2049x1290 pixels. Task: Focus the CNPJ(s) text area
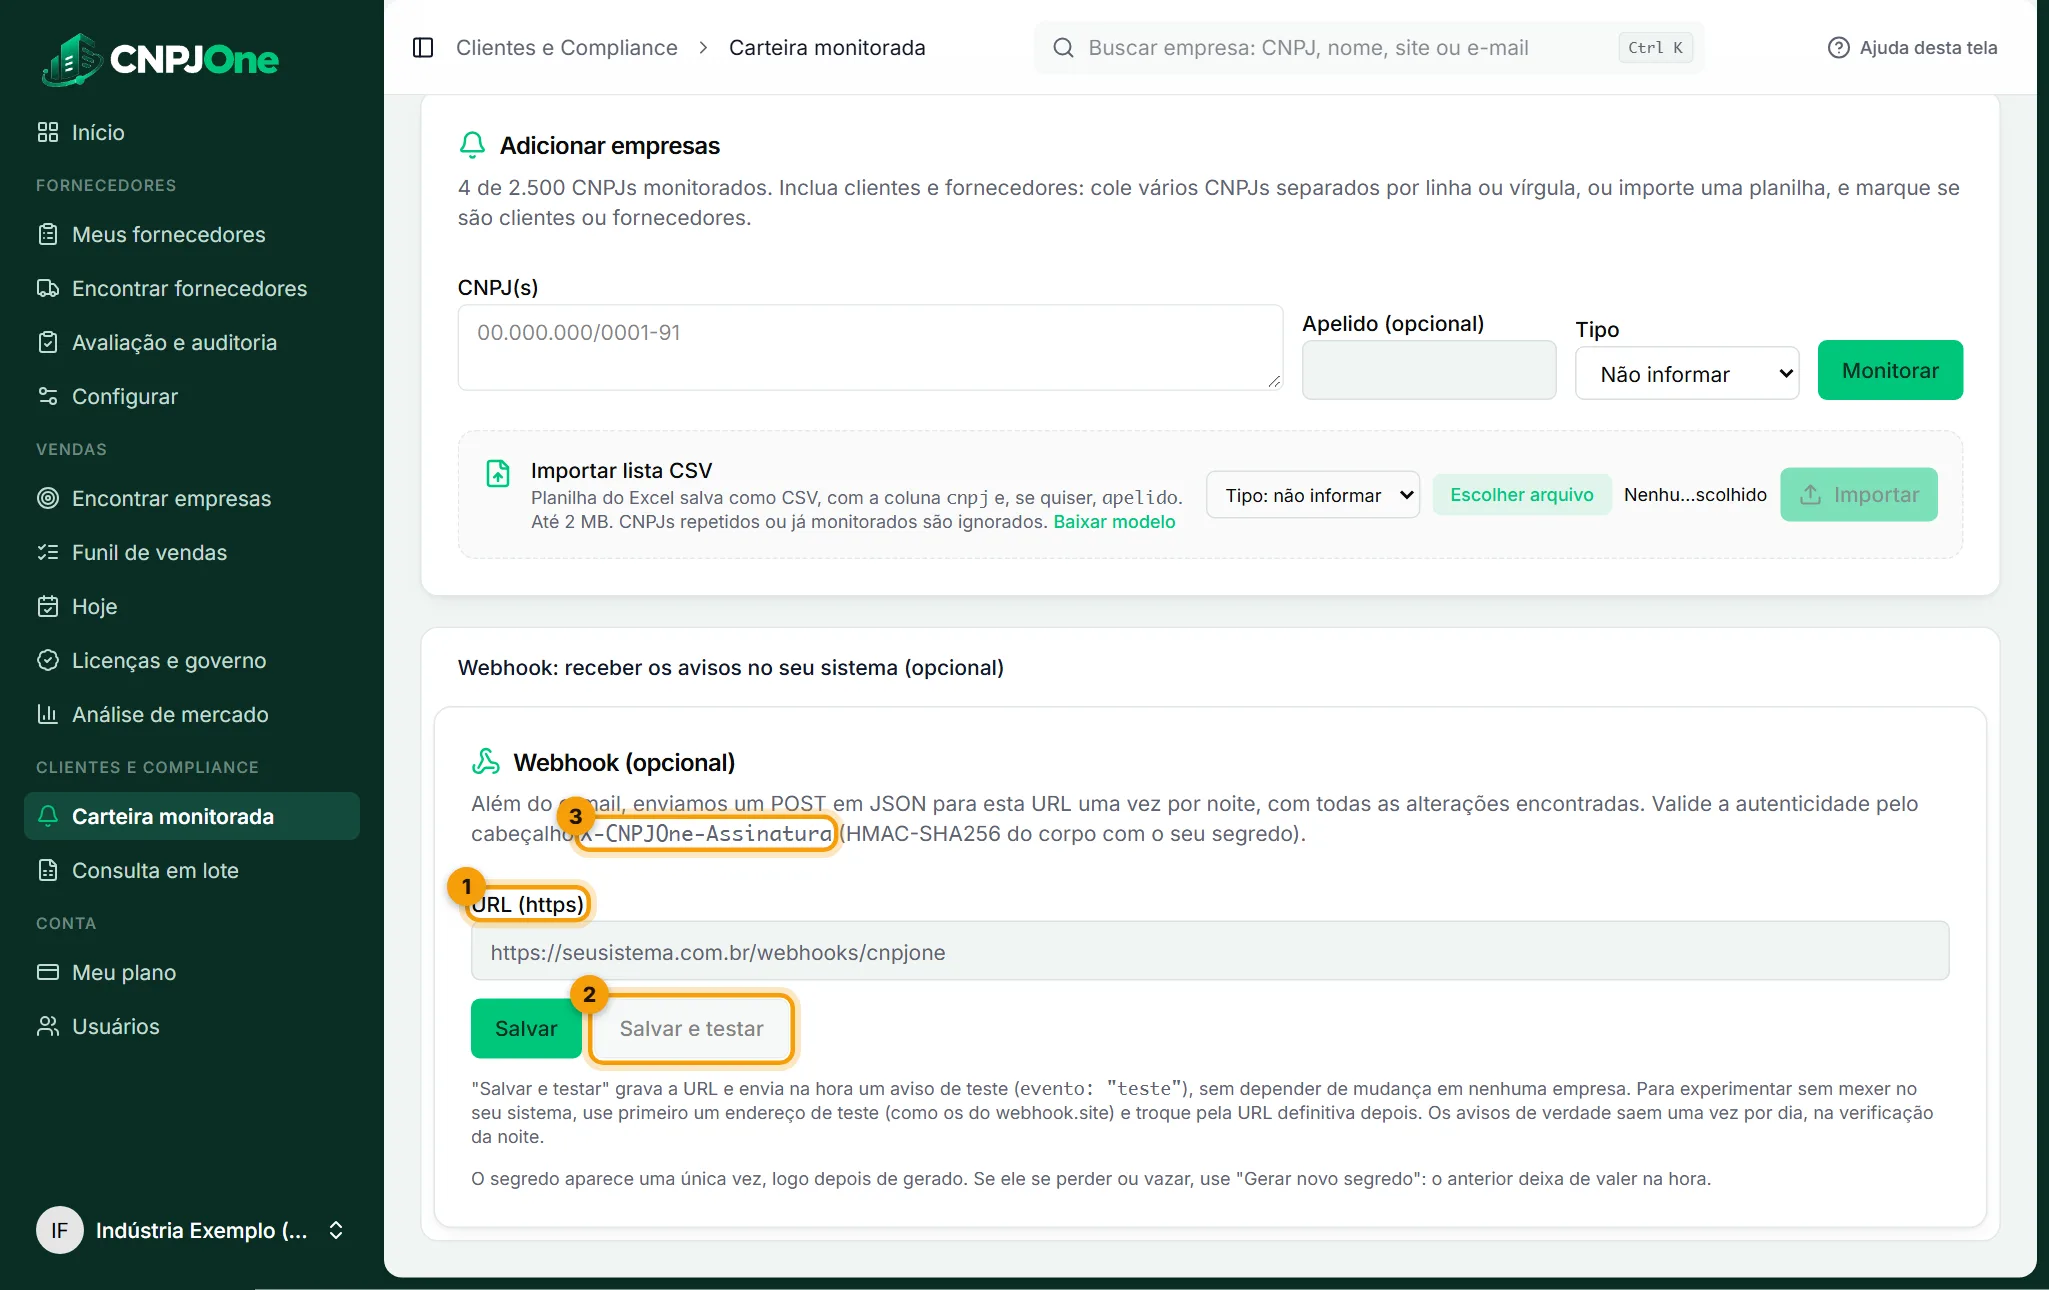[x=870, y=348]
